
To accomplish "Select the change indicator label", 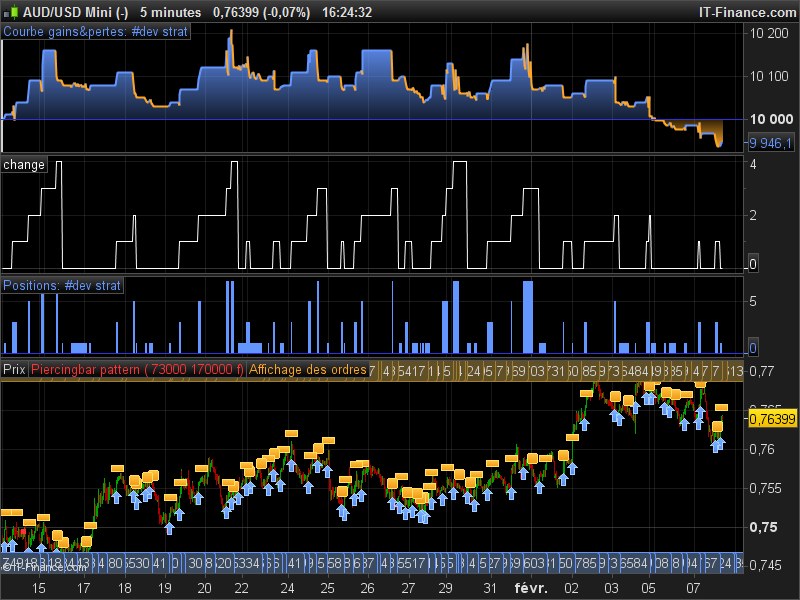I will click(24, 165).
